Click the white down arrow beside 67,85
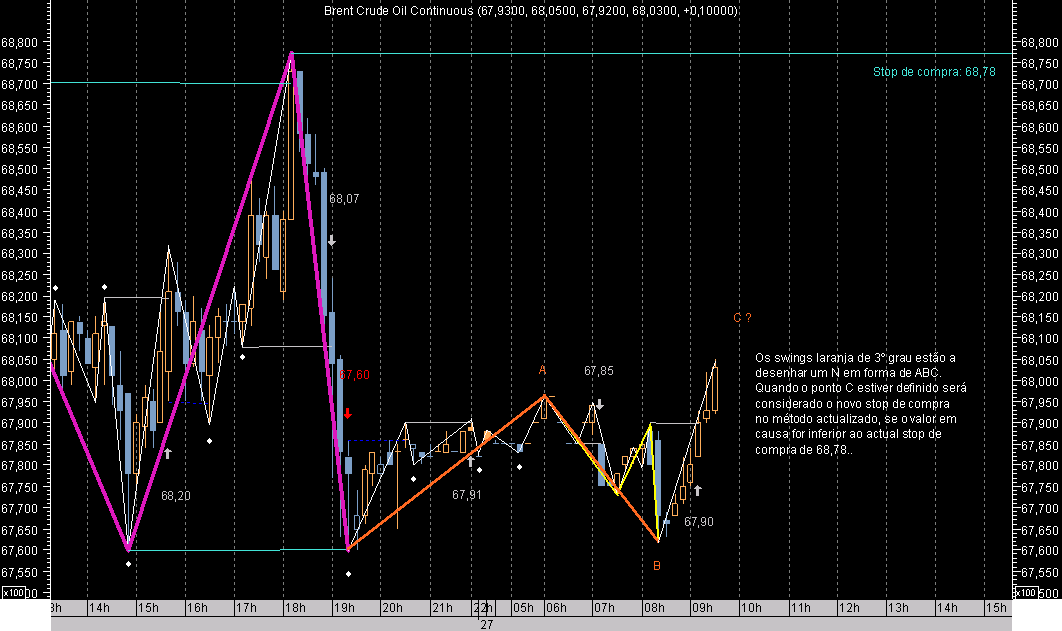The height and width of the screenshot is (631, 1062). (598, 405)
